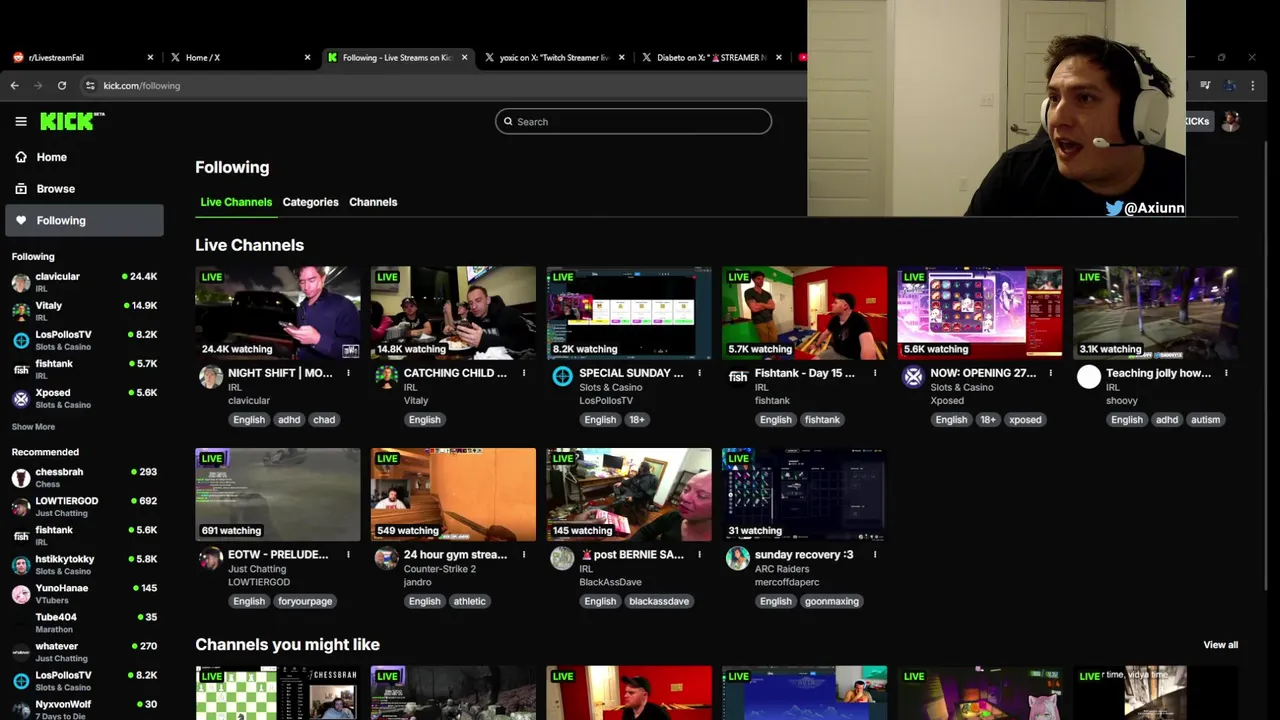Open options menu for Teaching jolly how
Viewport: 1280px width, 720px height.
(1226, 373)
